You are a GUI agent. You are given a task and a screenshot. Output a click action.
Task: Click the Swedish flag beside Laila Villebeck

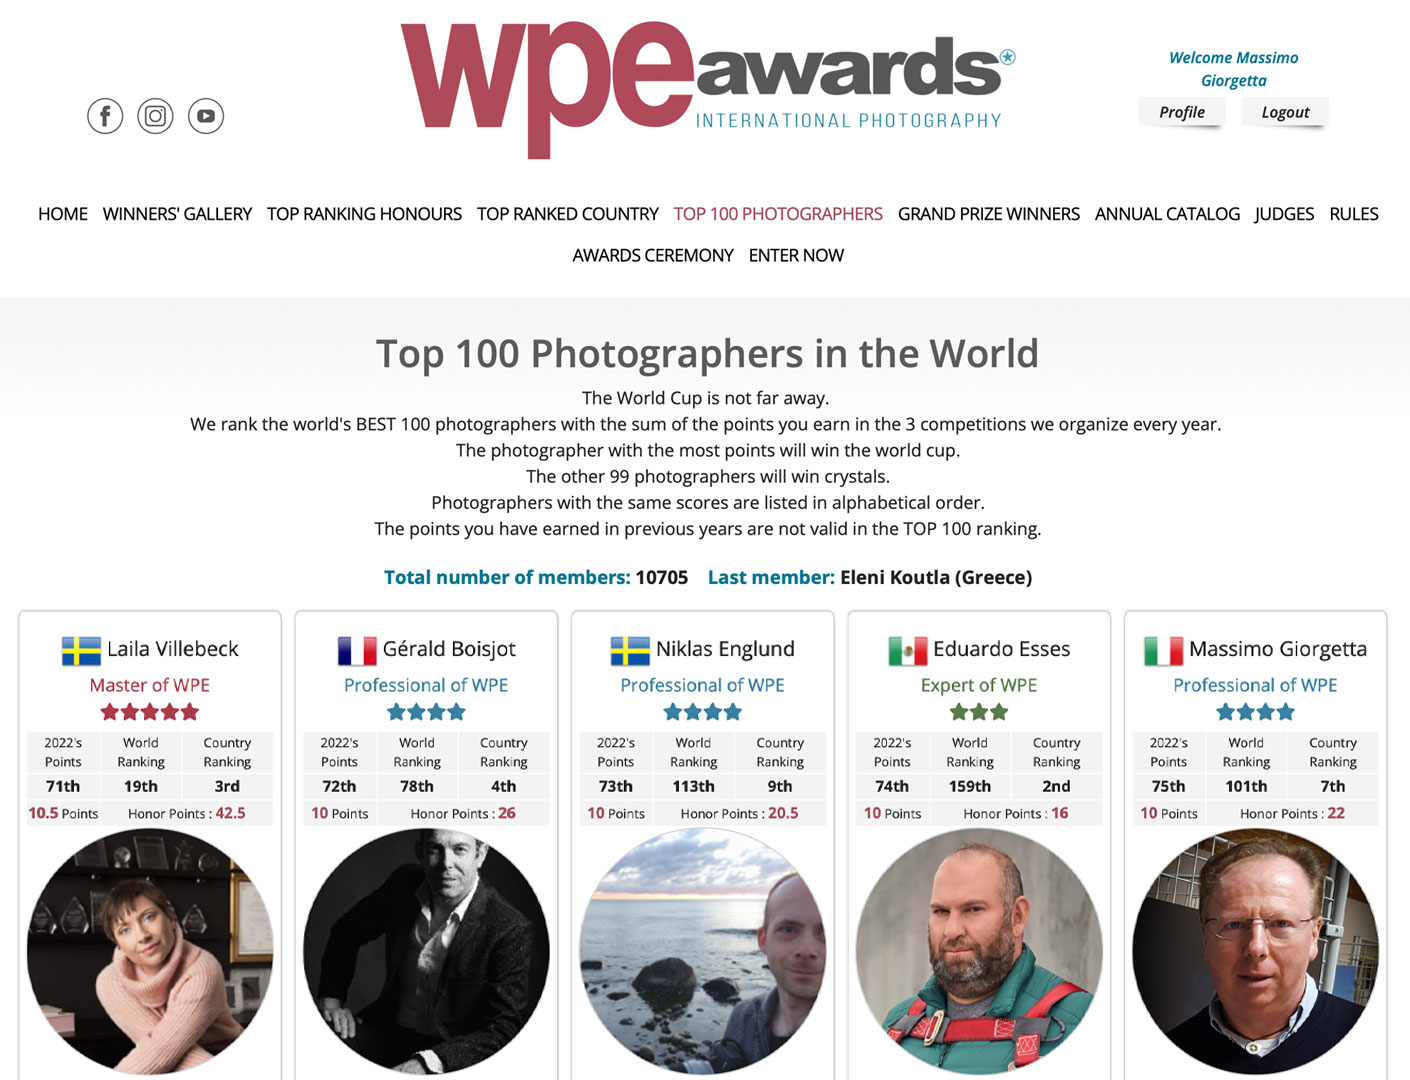(81, 651)
